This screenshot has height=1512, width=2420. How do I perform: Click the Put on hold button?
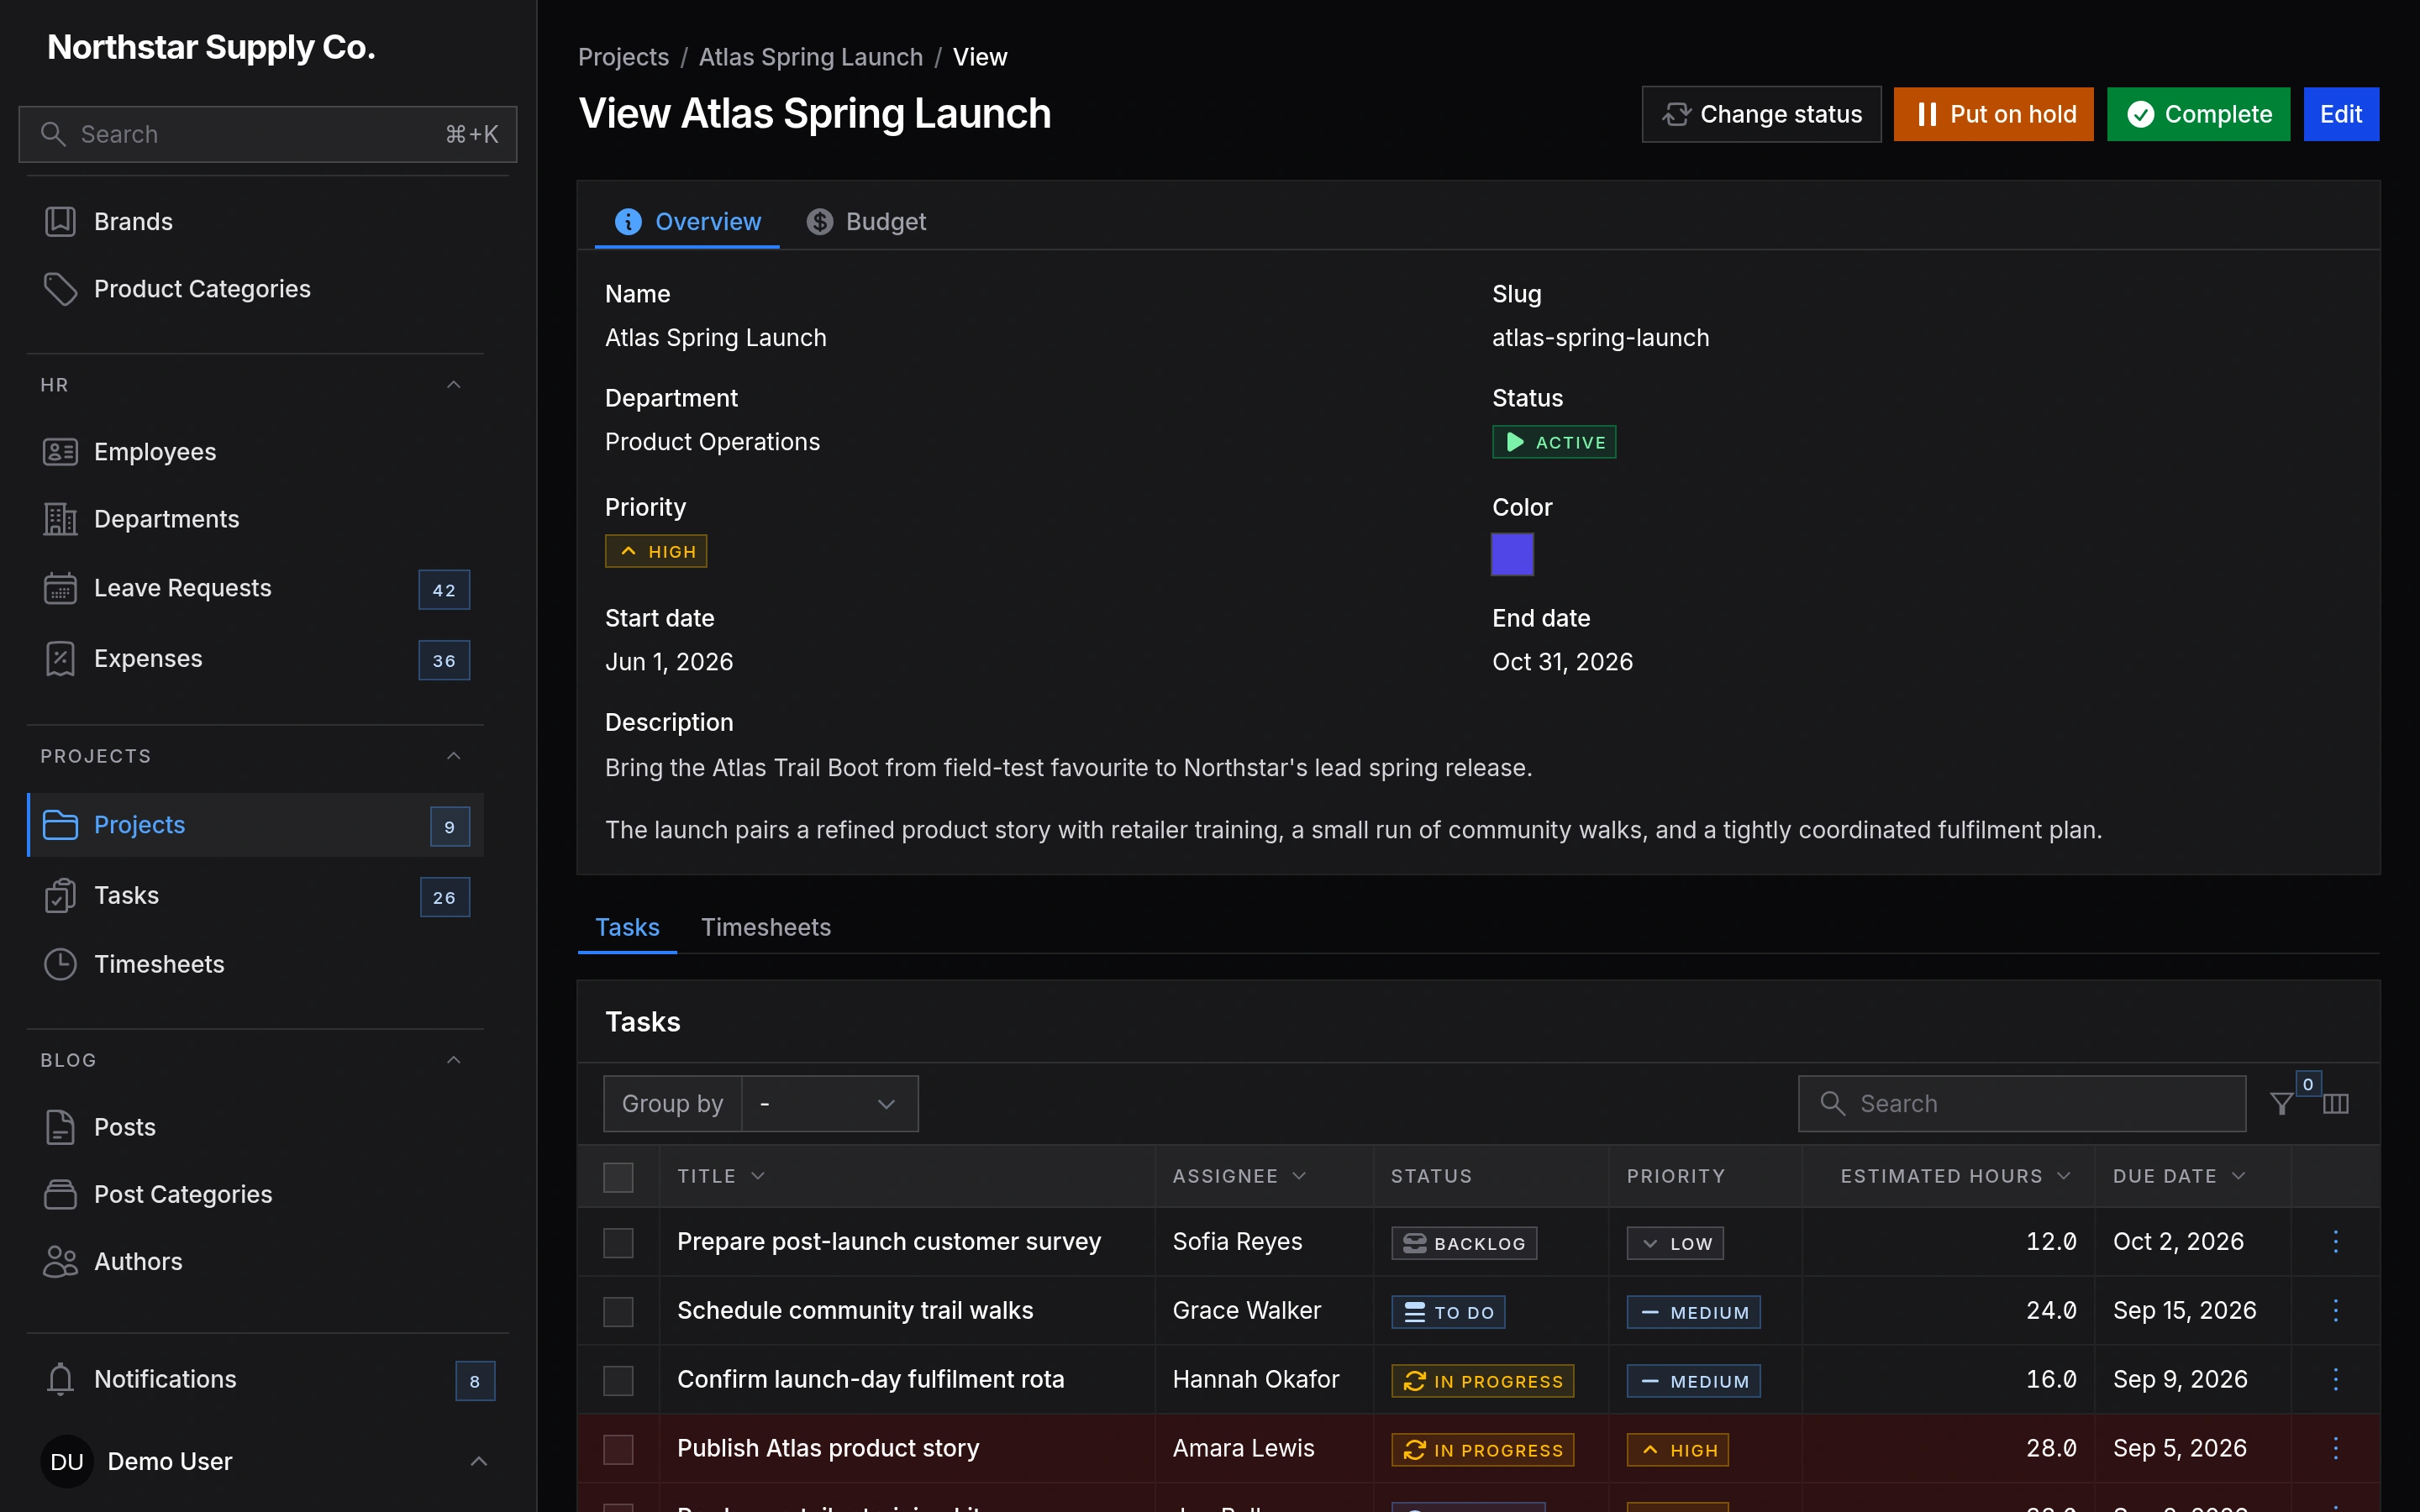tap(1993, 114)
